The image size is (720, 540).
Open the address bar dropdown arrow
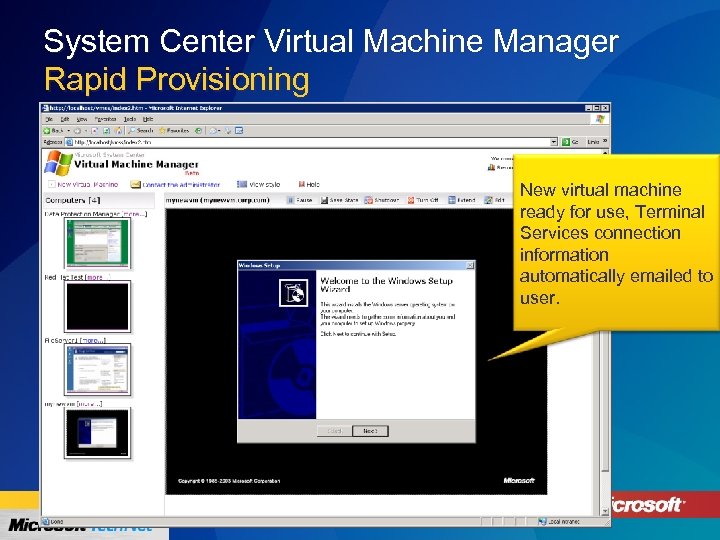[x=554, y=142]
